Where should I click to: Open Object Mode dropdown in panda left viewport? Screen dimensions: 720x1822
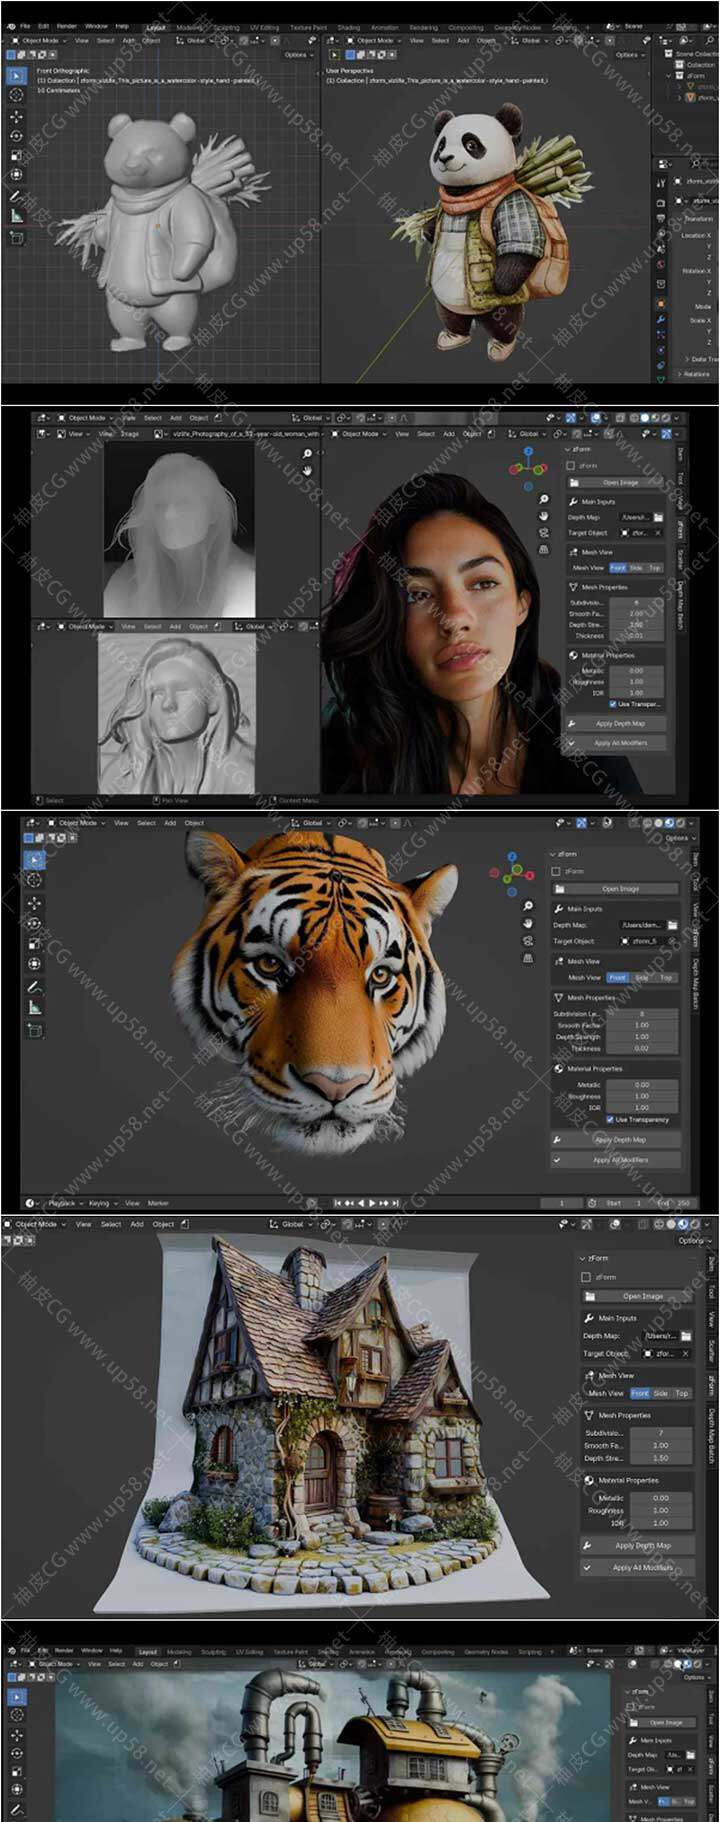tap(40, 41)
